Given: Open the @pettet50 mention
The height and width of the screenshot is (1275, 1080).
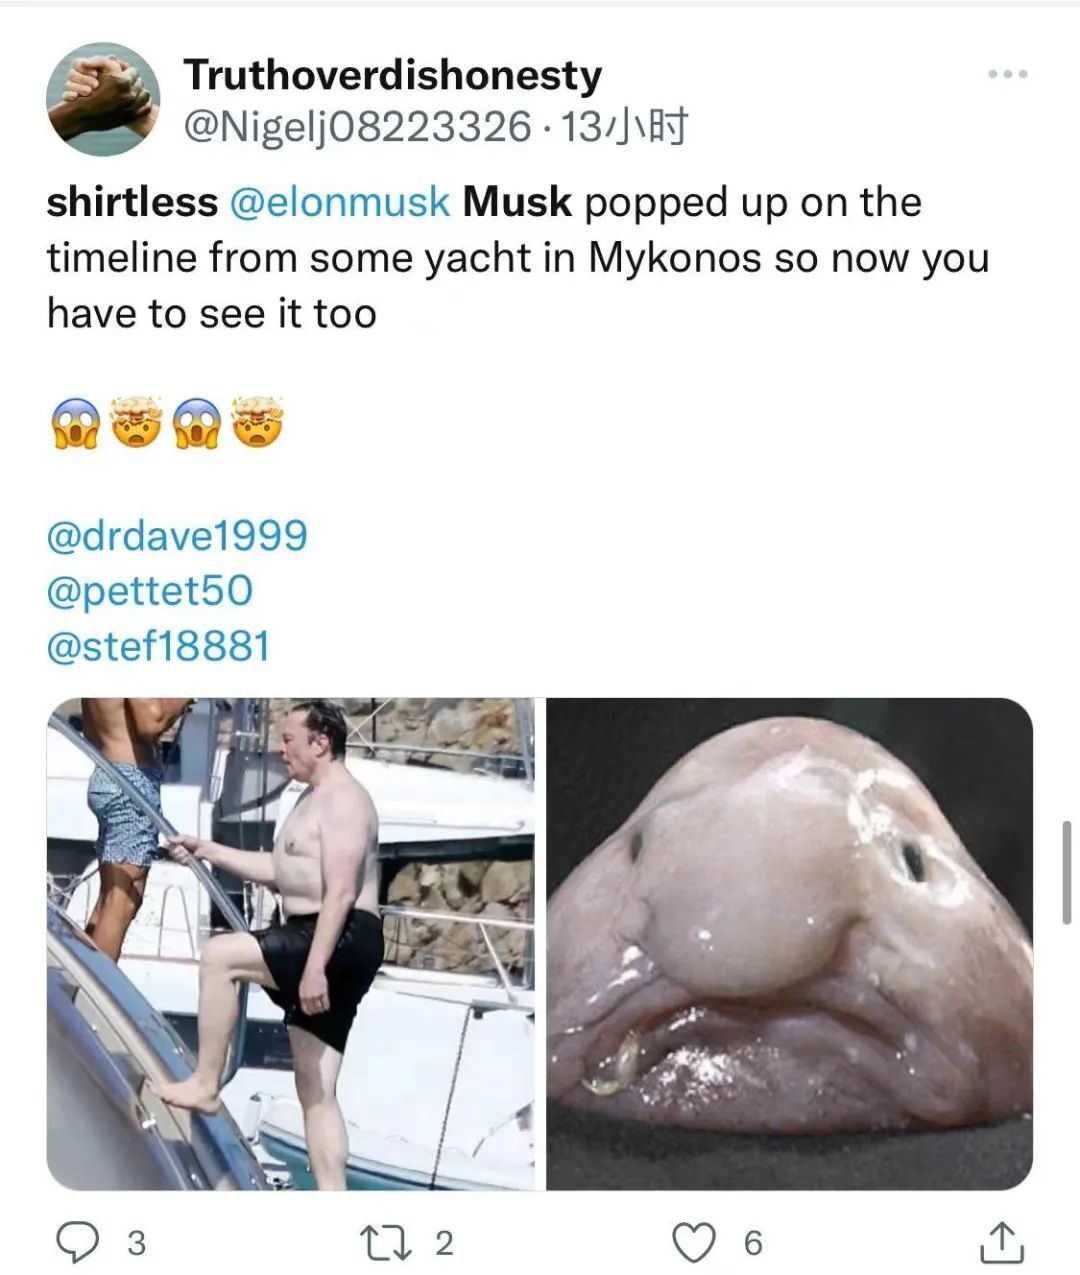Looking at the screenshot, I should point(150,590).
